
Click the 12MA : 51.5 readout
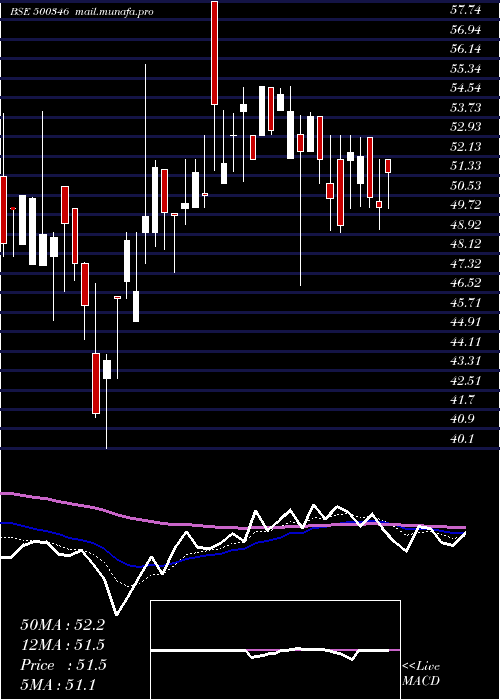[62, 645]
